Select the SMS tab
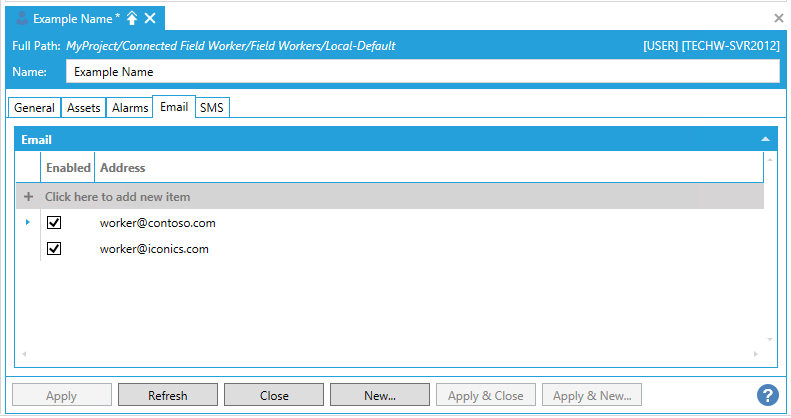The height and width of the screenshot is (418, 791). pyautogui.click(x=211, y=108)
